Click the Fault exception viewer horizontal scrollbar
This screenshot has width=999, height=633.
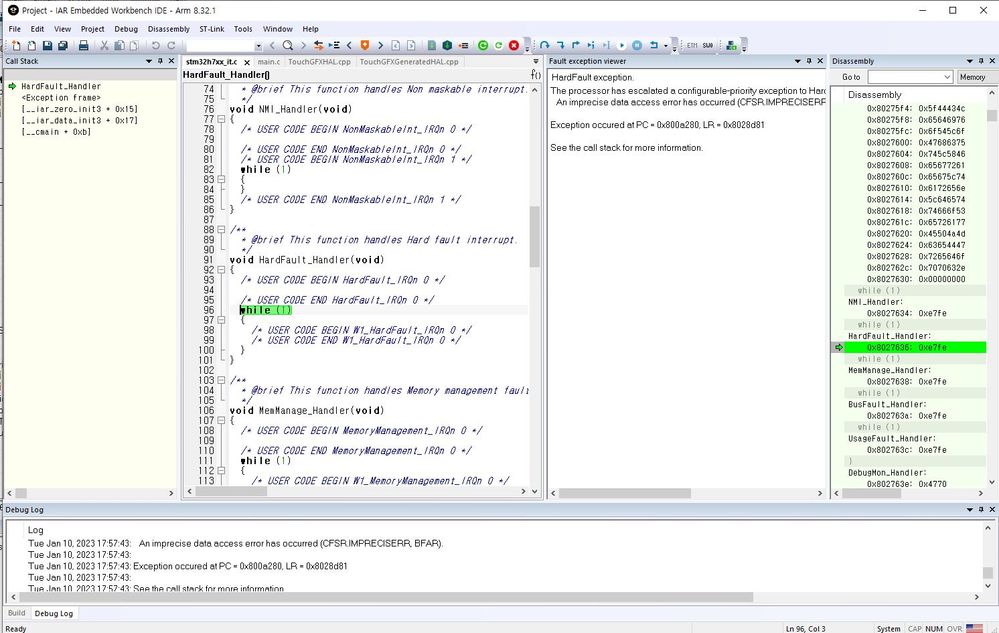(625, 494)
